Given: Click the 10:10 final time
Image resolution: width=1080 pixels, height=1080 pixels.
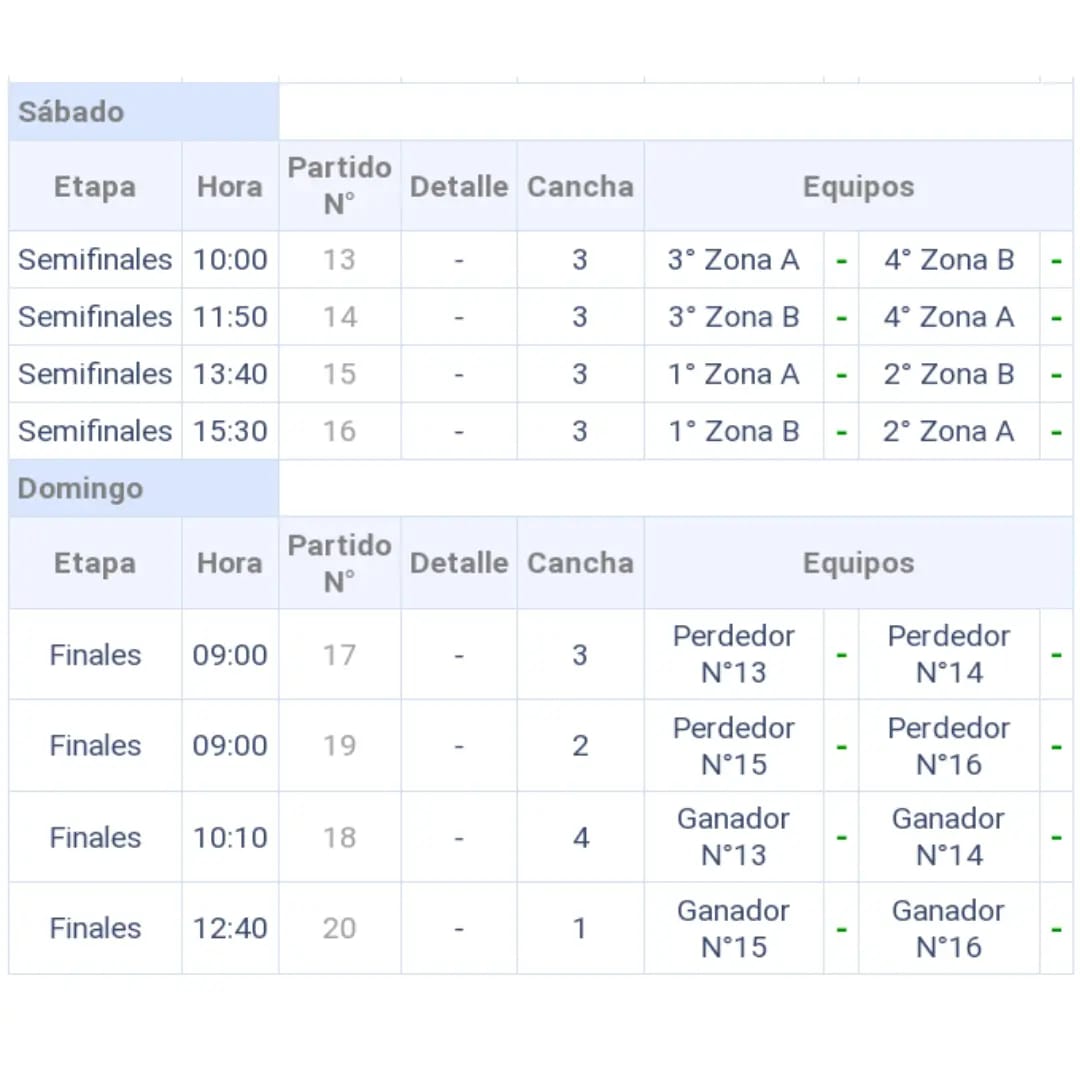Looking at the screenshot, I should [x=230, y=837].
